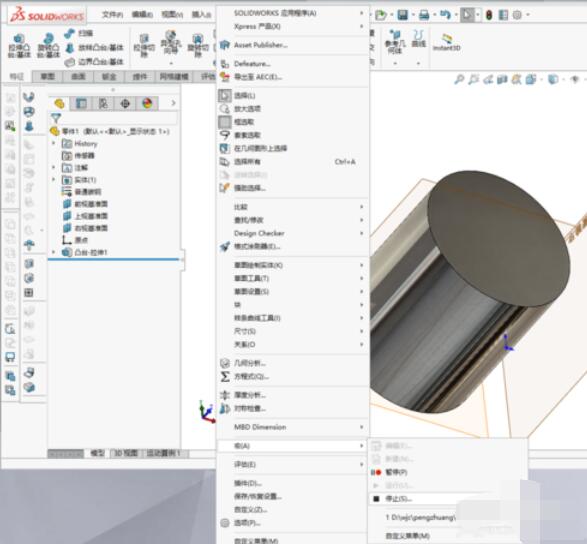Open the Evaluate (评估(E)) submenu
The image size is (587, 544).
point(293,465)
